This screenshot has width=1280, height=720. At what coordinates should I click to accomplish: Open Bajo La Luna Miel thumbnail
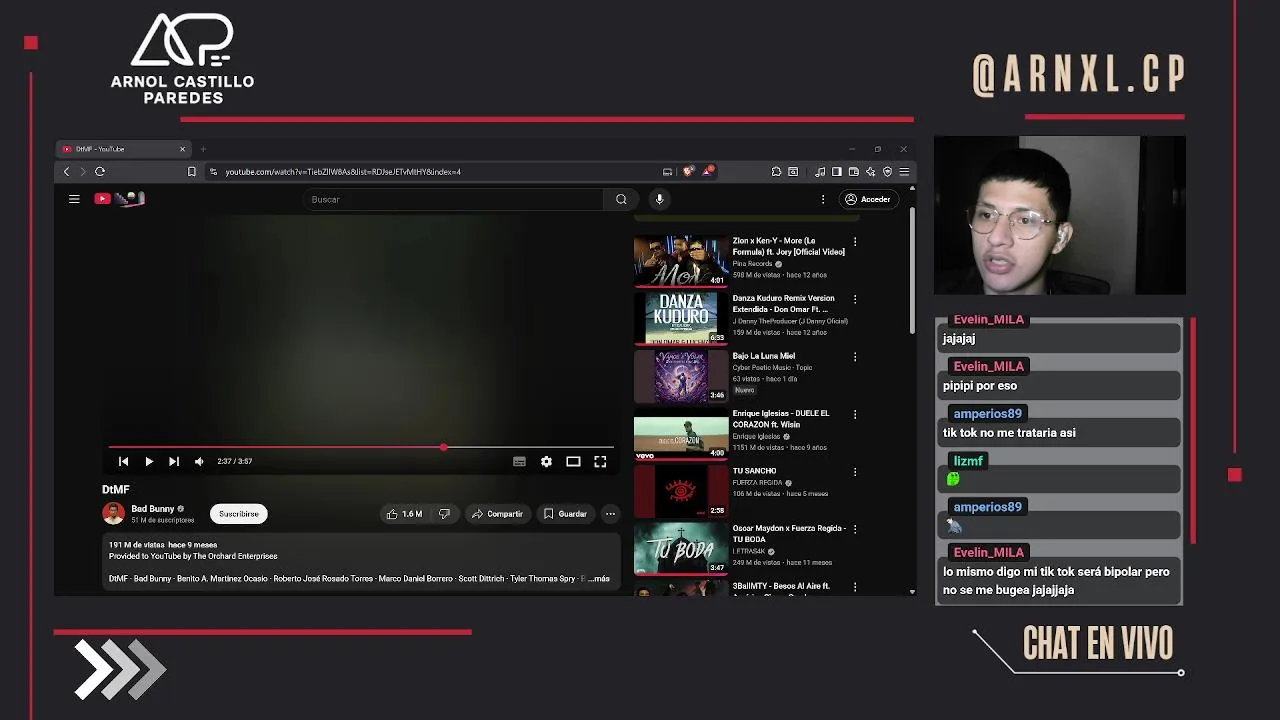pyautogui.click(x=681, y=376)
